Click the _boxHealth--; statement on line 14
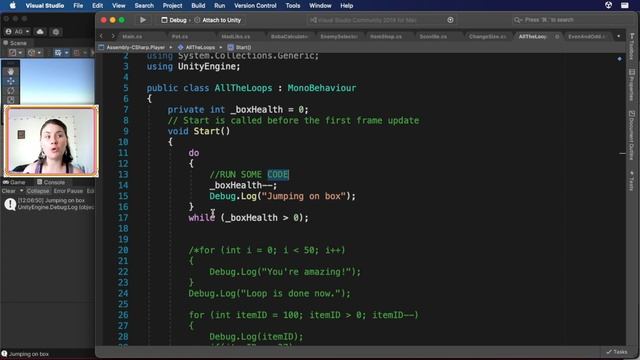 pos(243,185)
